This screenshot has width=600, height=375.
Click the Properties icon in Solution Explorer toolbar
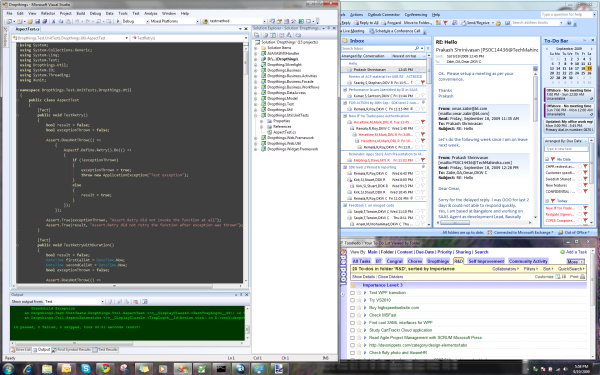(257, 35)
